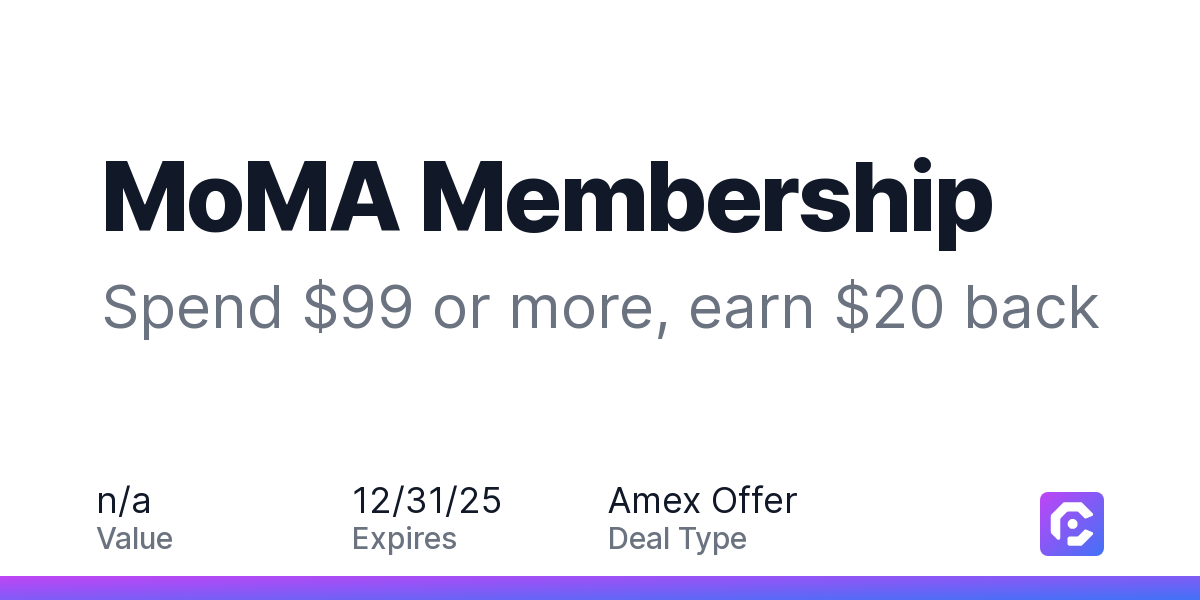Screen dimensions: 1200x600
Task: Click the Amex Offer deal text
Action: point(702,500)
